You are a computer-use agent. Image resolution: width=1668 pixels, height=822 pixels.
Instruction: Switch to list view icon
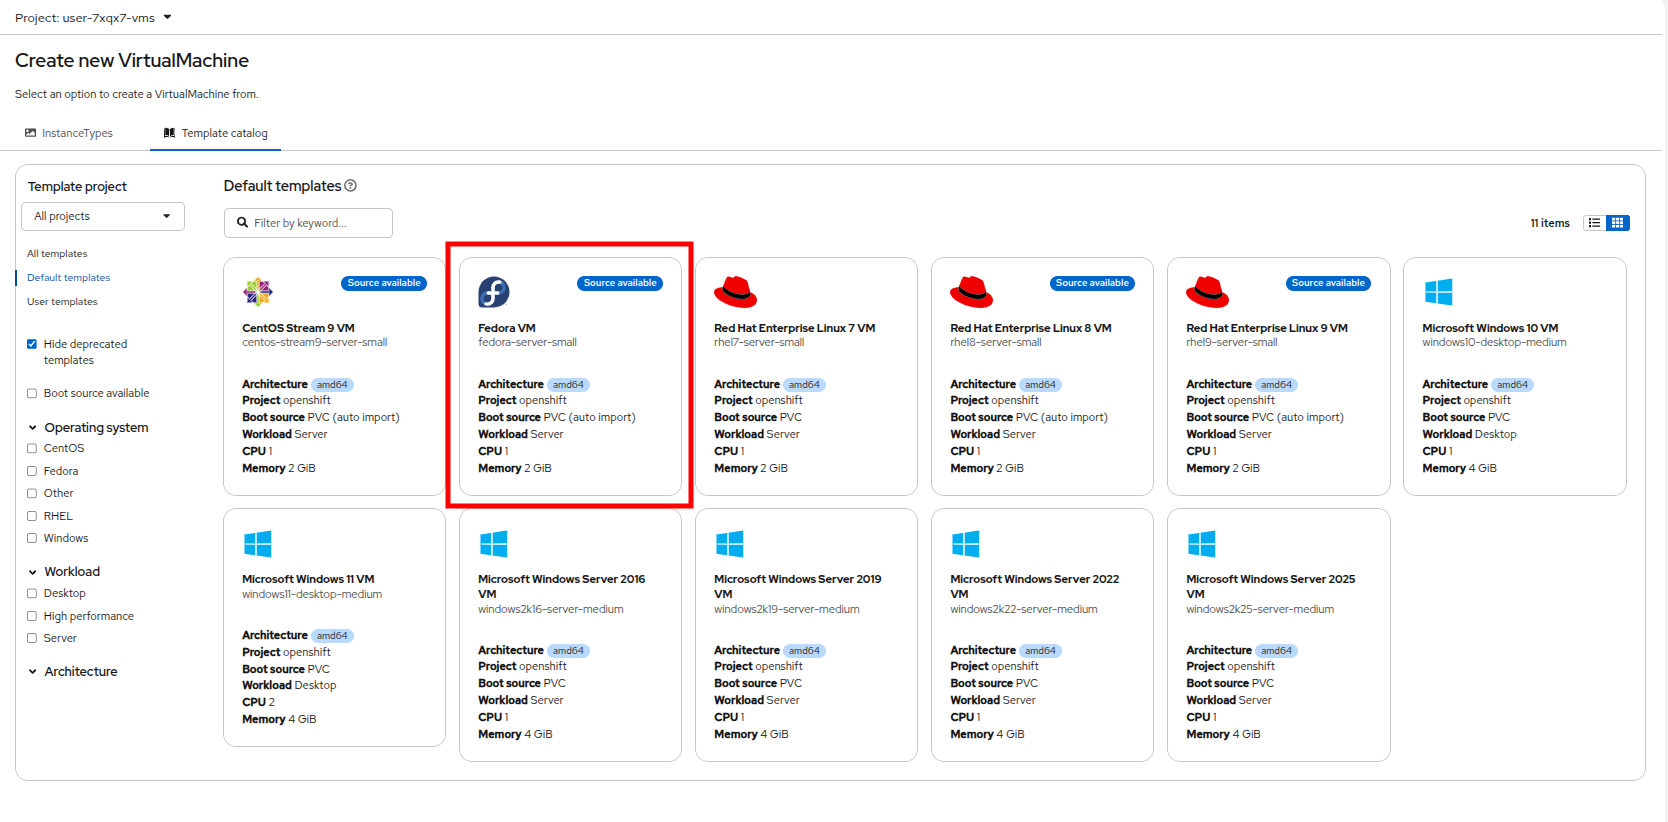pos(1595,223)
